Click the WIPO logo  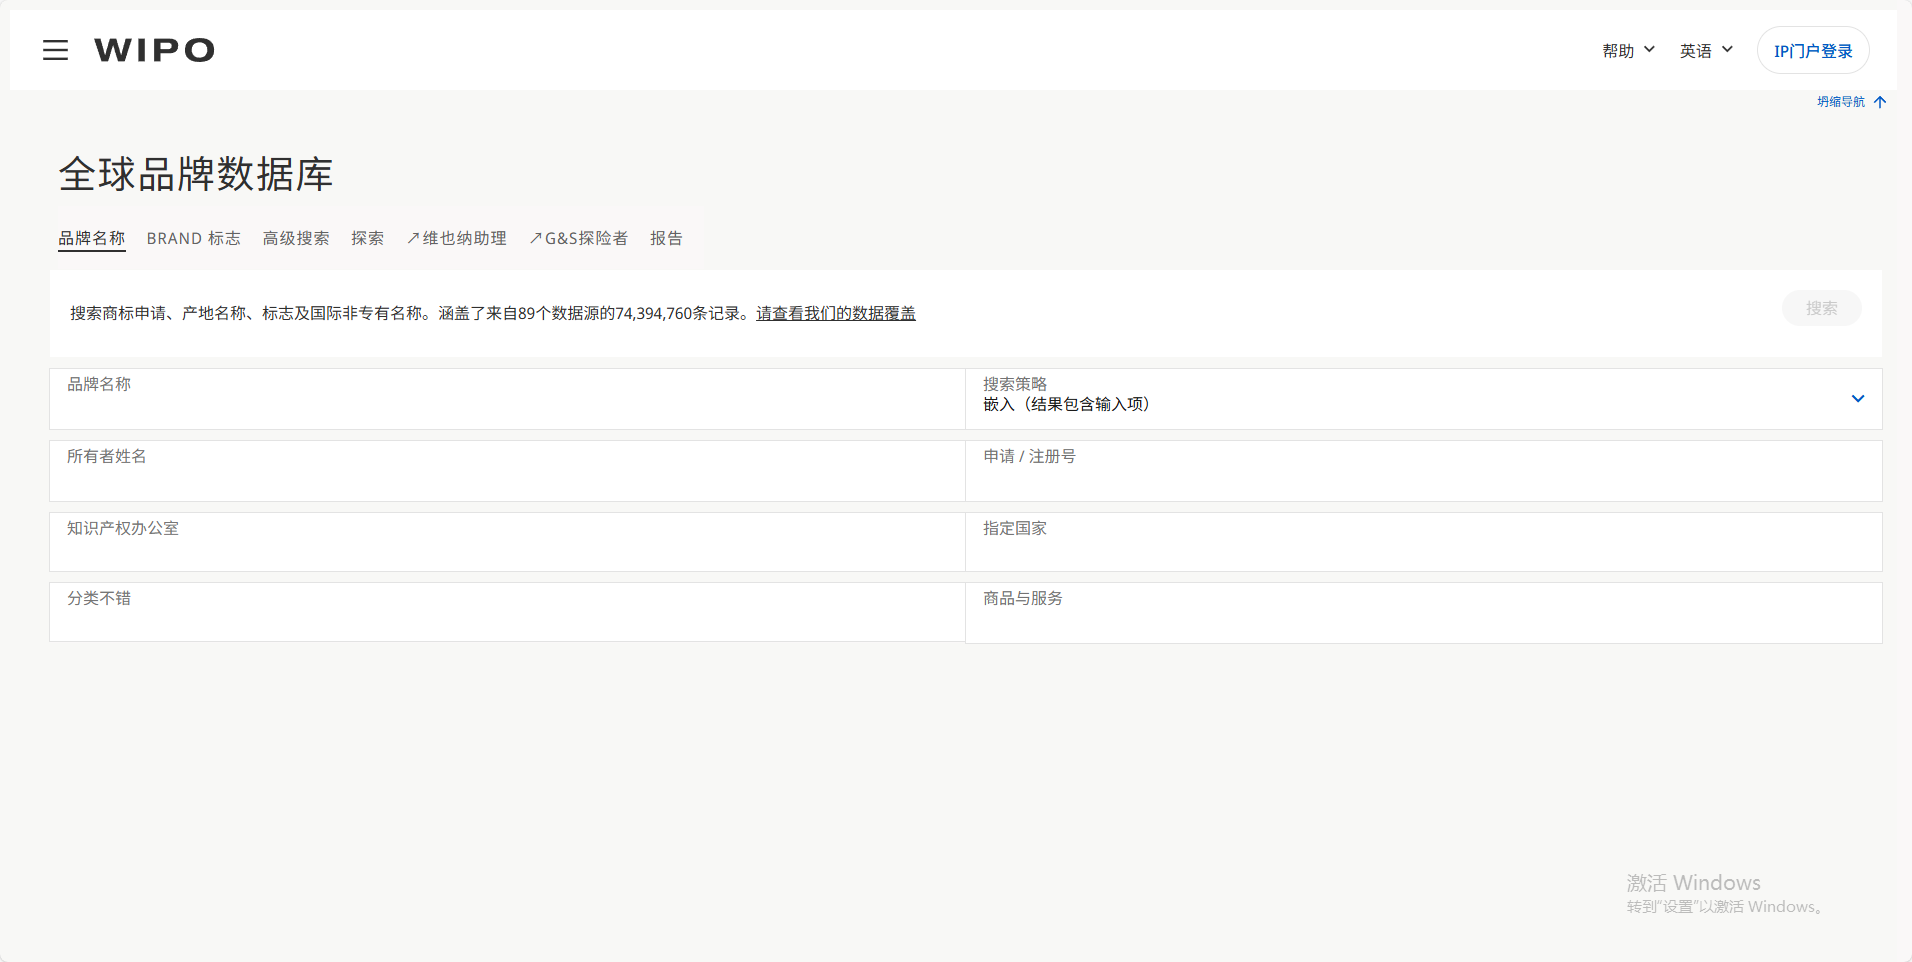tap(154, 50)
